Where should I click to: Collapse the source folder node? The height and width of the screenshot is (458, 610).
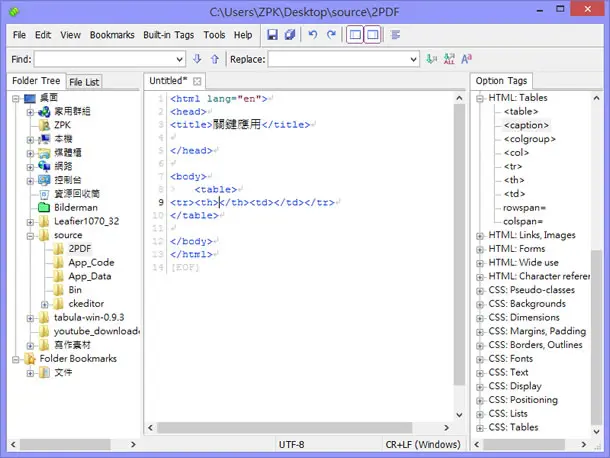[x=30, y=235]
